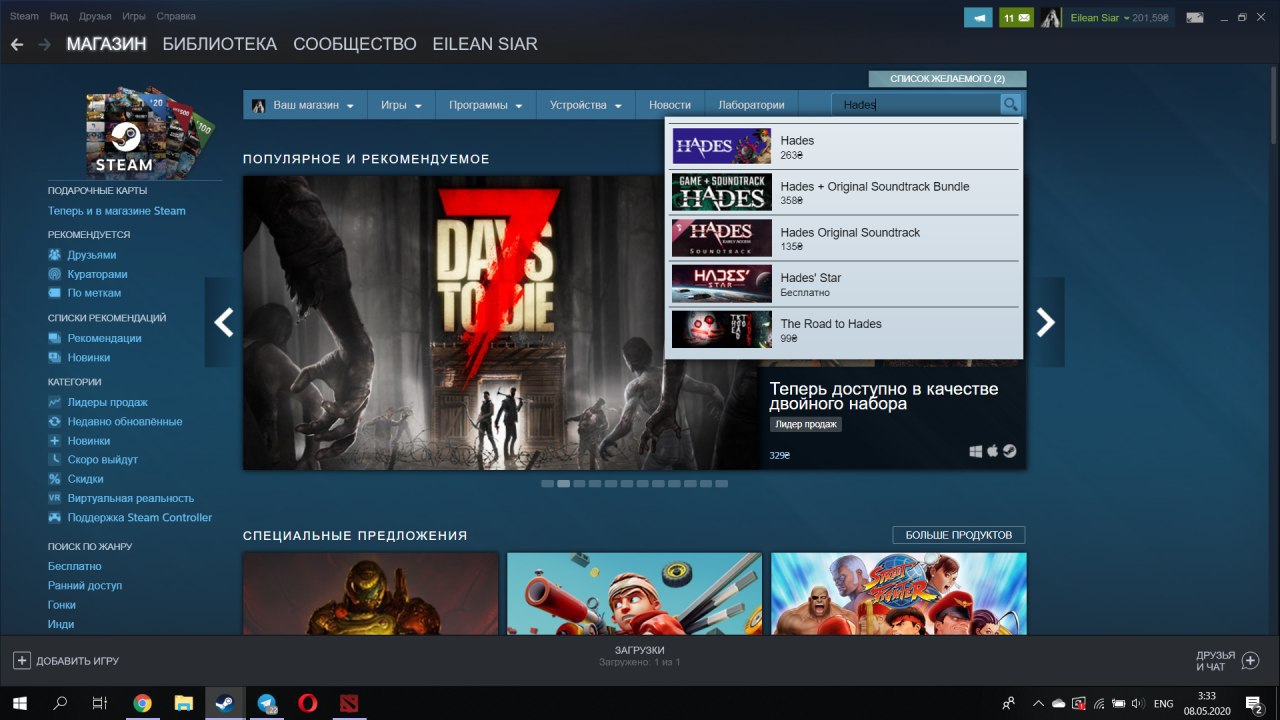Click the Eilean Siar profile avatar
The width and height of the screenshot is (1280, 720).
tap(1051, 17)
